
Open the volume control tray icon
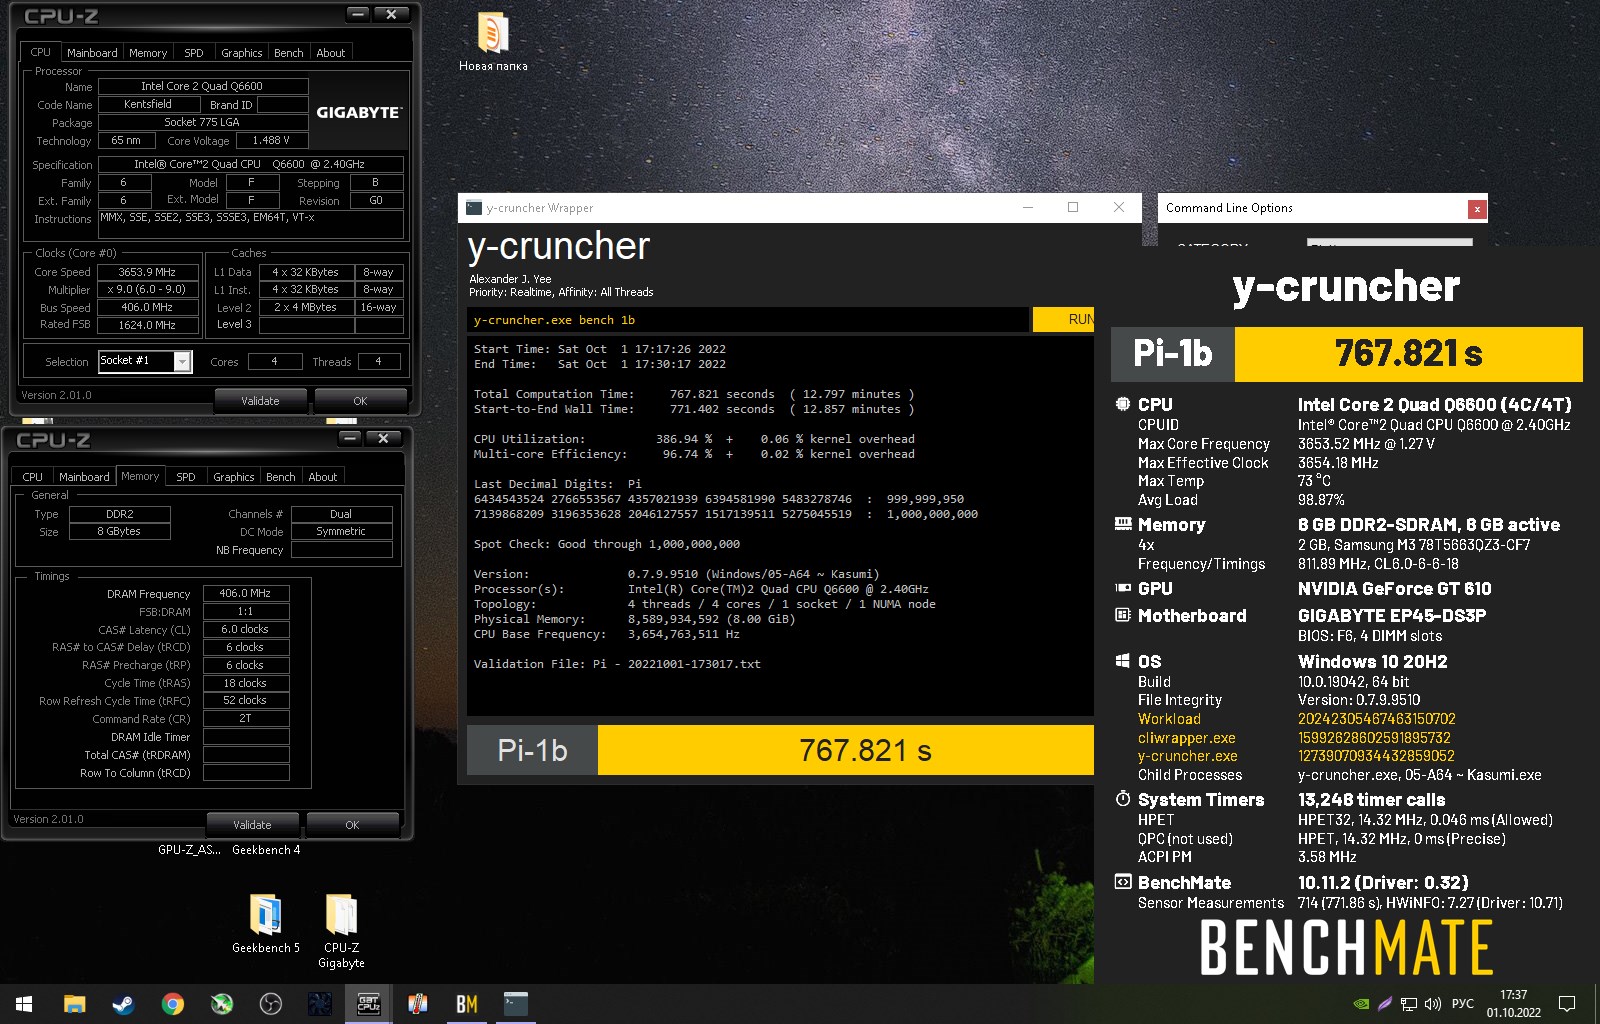point(1432,1004)
